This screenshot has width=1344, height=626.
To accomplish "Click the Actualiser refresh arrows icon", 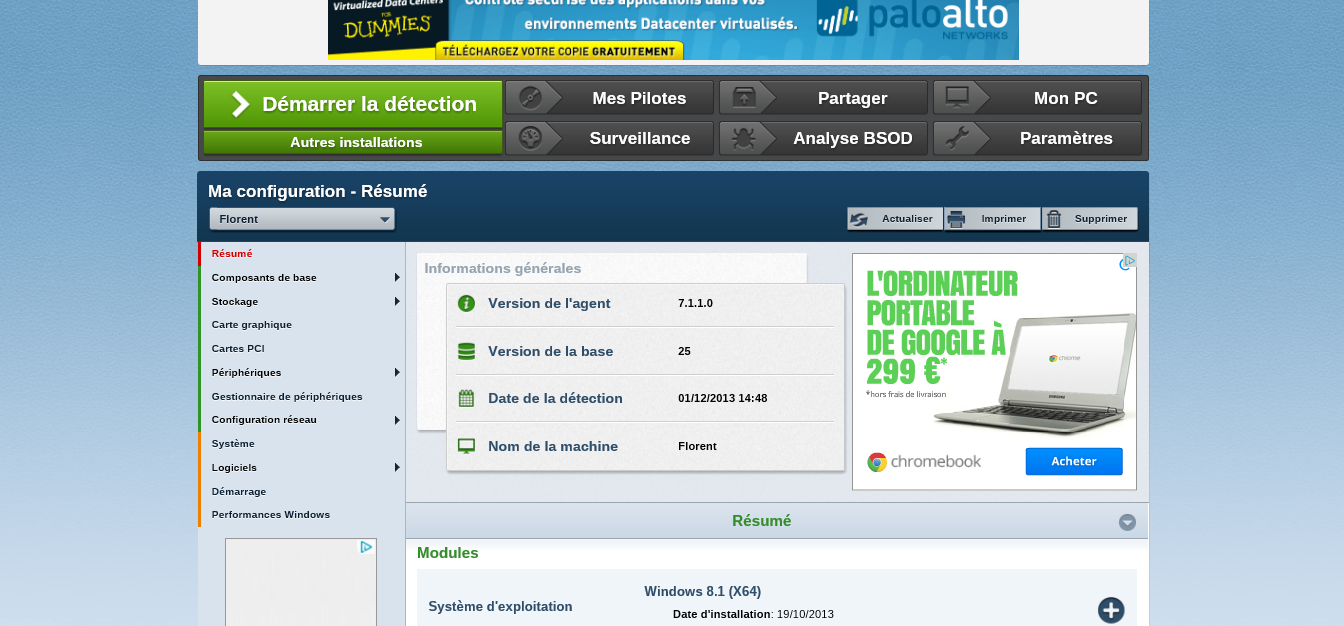I will (859, 219).
